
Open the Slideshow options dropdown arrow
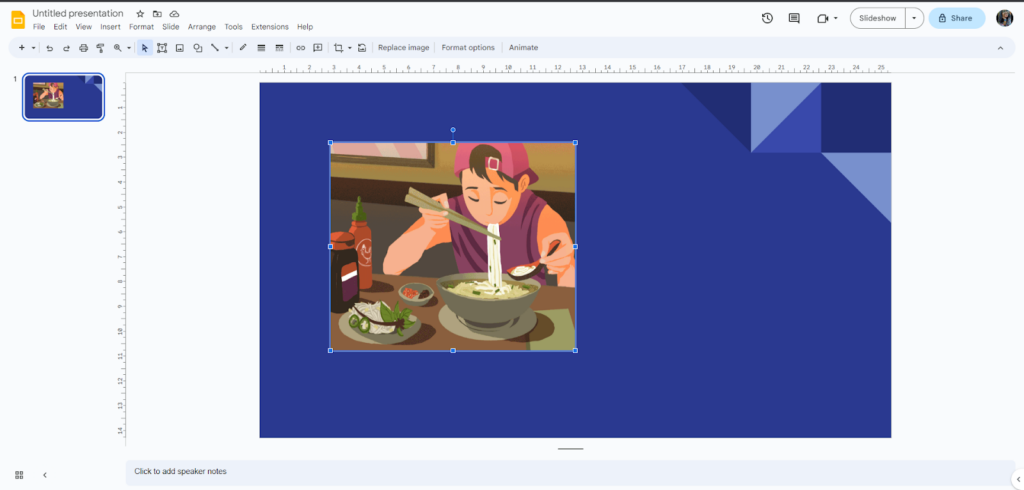[914, 18]
